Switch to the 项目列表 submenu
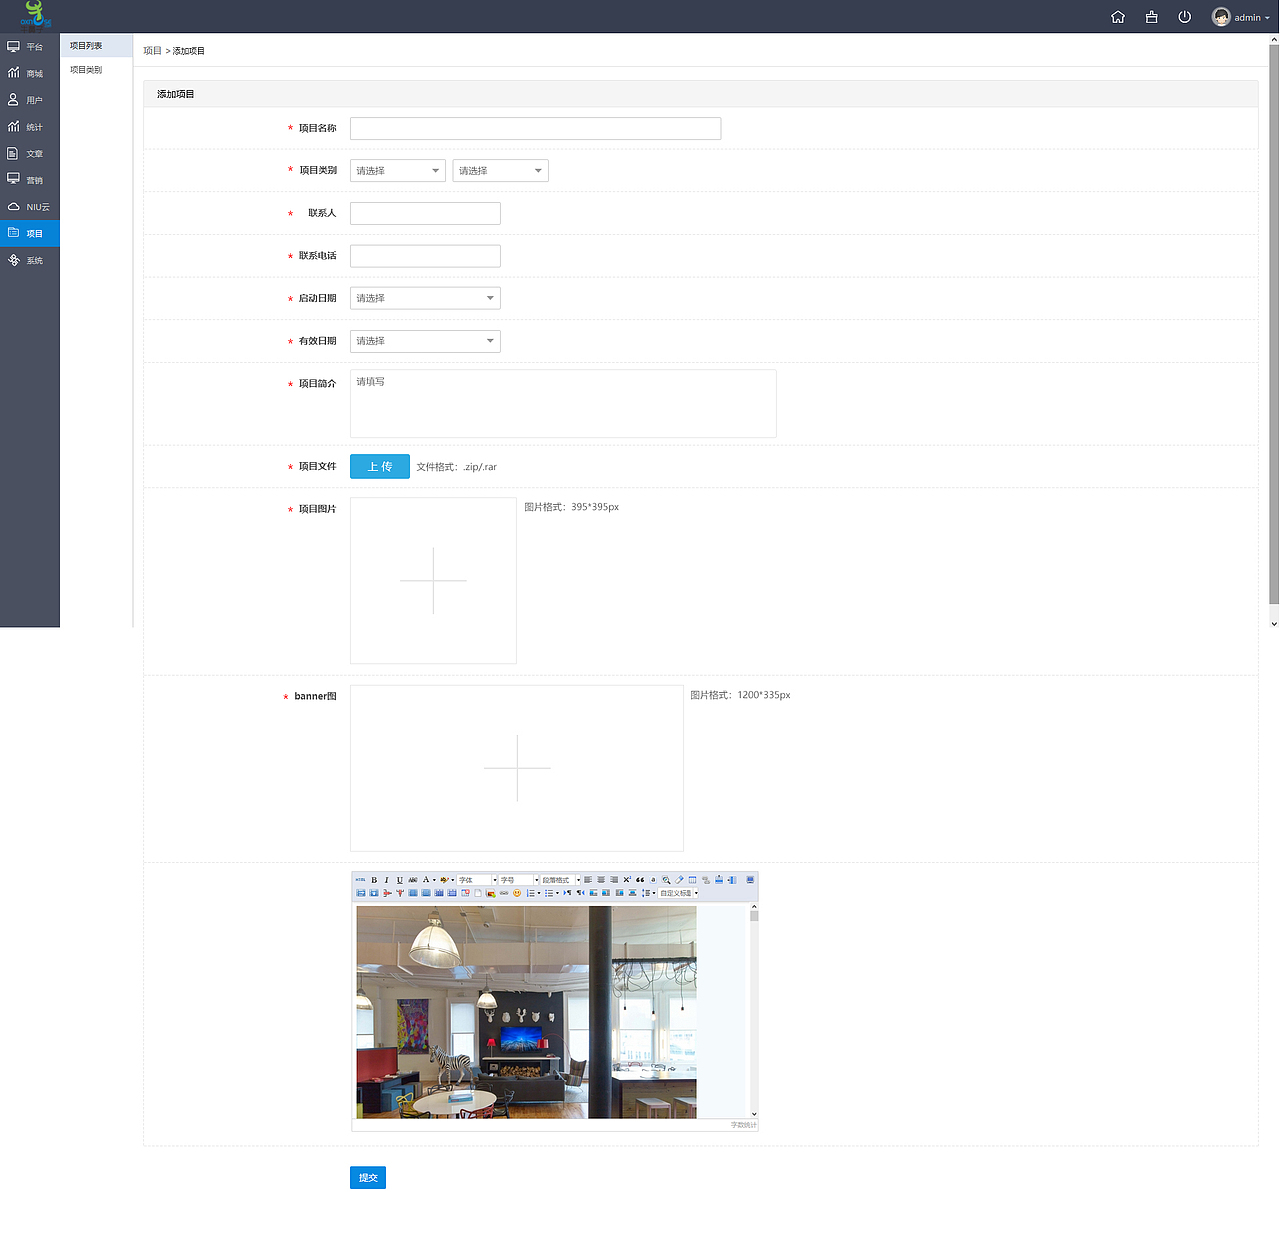 (96, 46)
